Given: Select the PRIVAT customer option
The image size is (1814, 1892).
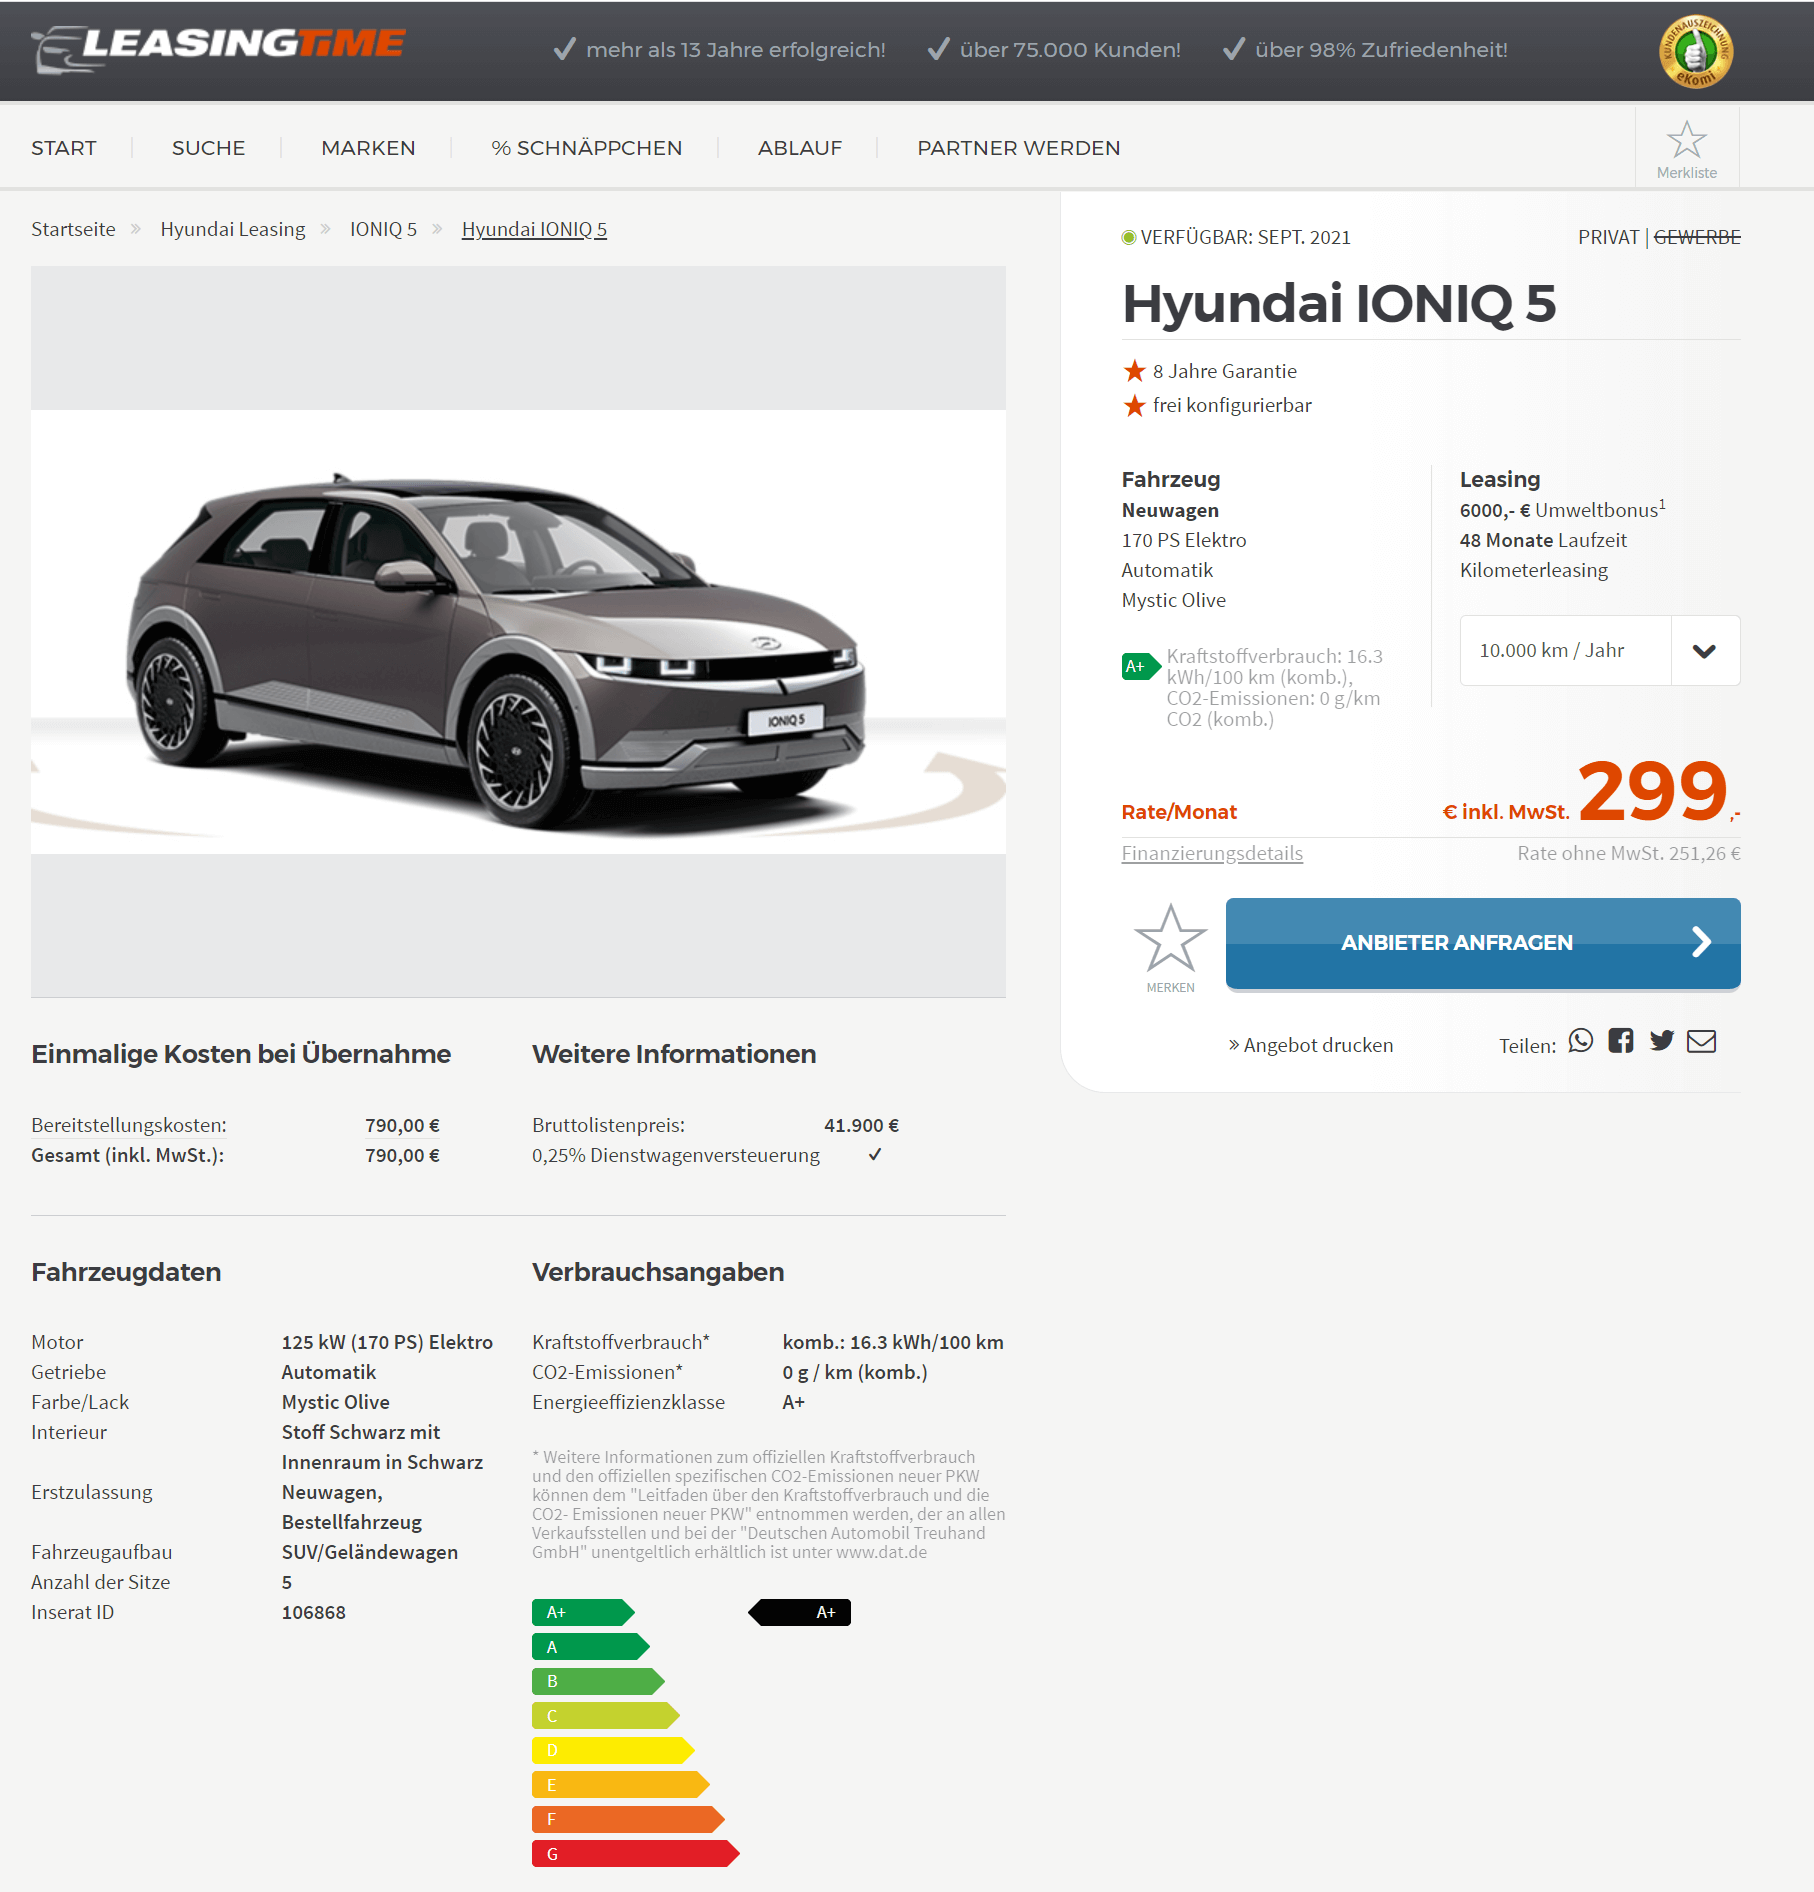Looking at the screenshot, I should [x=1608, y=237].
